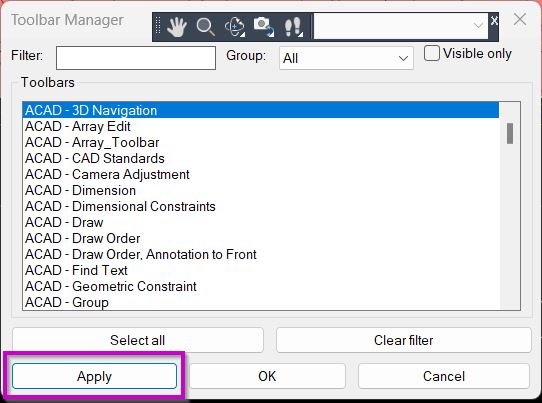
Task: Select ACAD - Draw Order entry
Action: (x=261, y=238)
